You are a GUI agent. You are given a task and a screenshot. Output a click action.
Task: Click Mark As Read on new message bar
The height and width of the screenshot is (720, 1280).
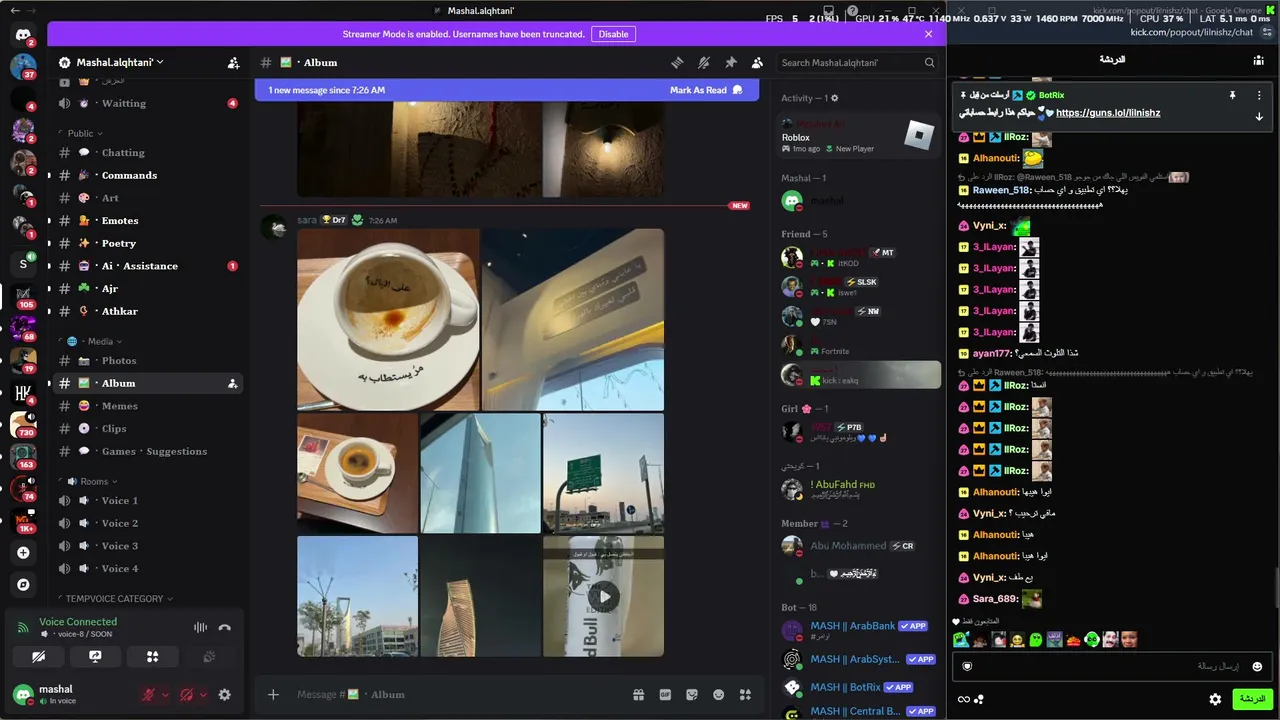[706, 90]
